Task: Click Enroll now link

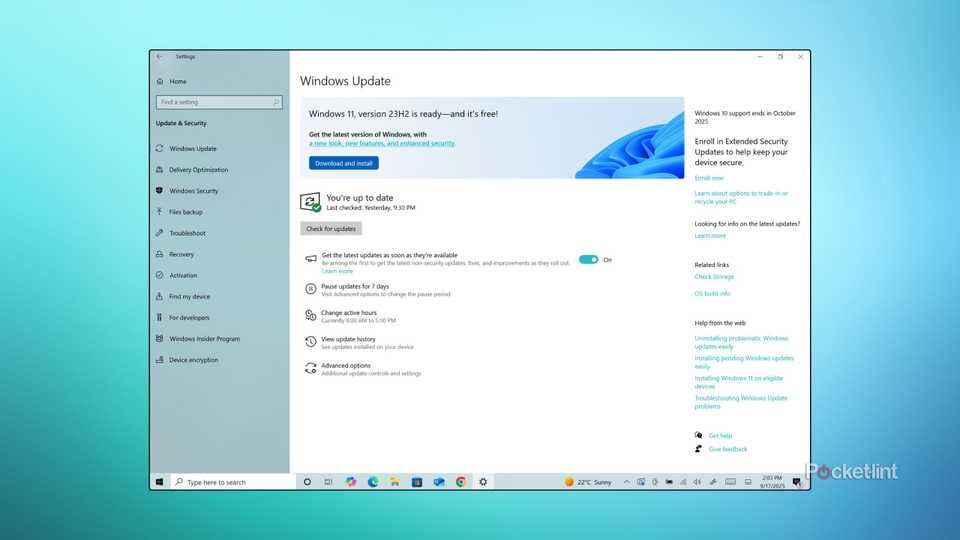Action: point(708,178)
